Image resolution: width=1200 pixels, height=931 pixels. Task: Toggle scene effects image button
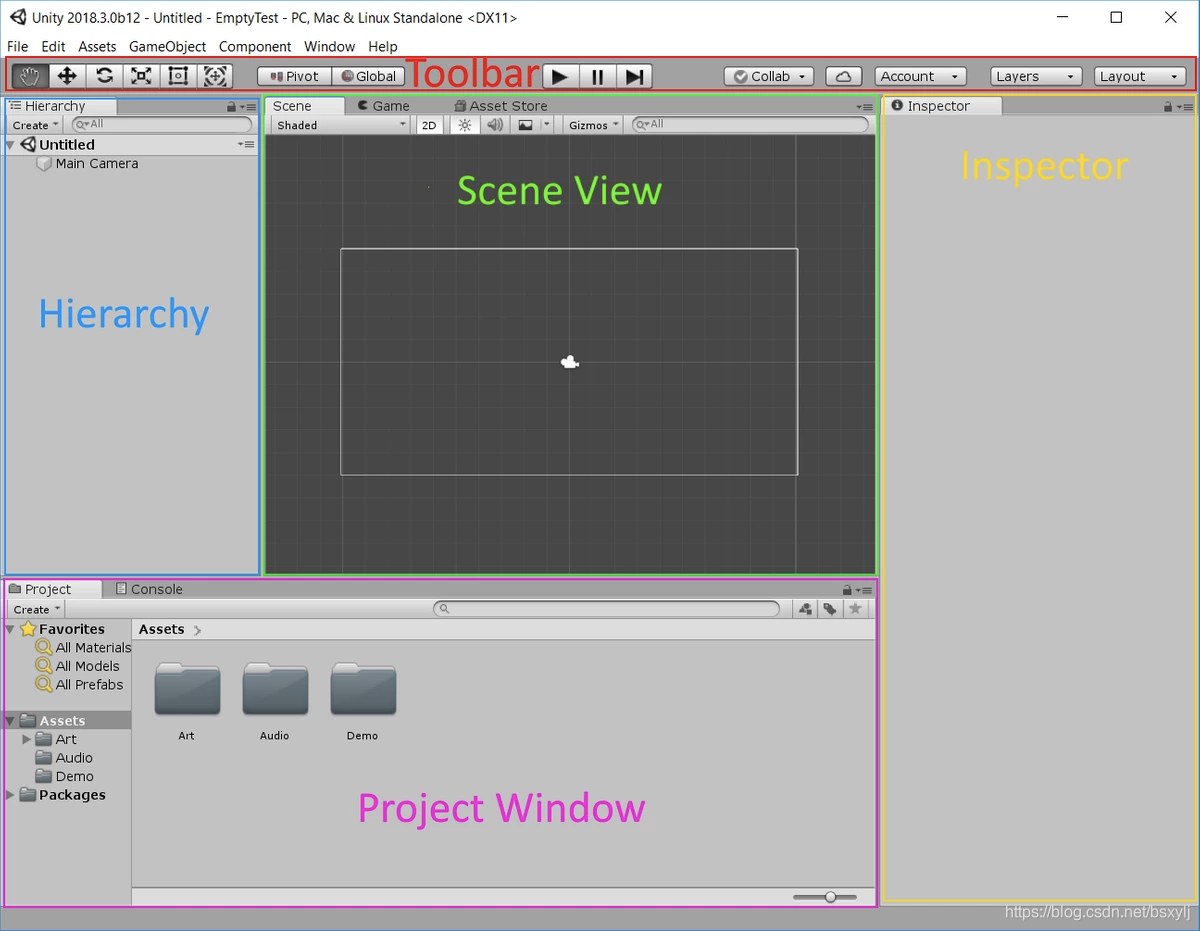(x=526, y=125)
